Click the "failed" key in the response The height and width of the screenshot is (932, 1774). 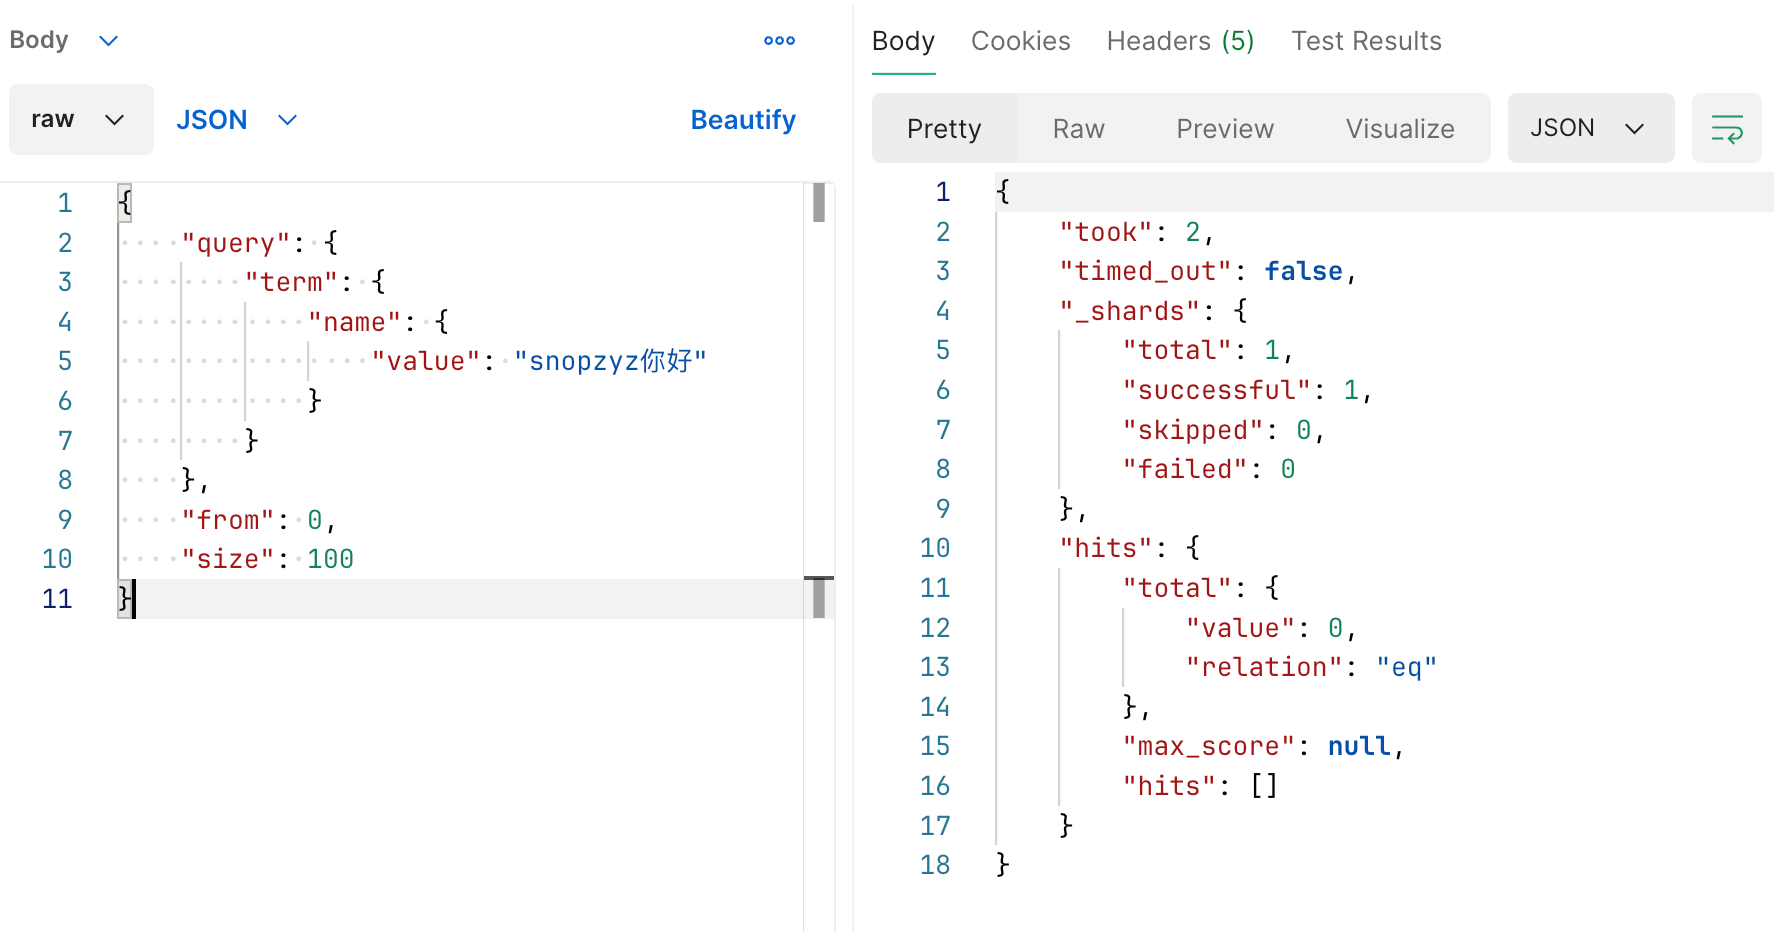[x=1185, y=469]
